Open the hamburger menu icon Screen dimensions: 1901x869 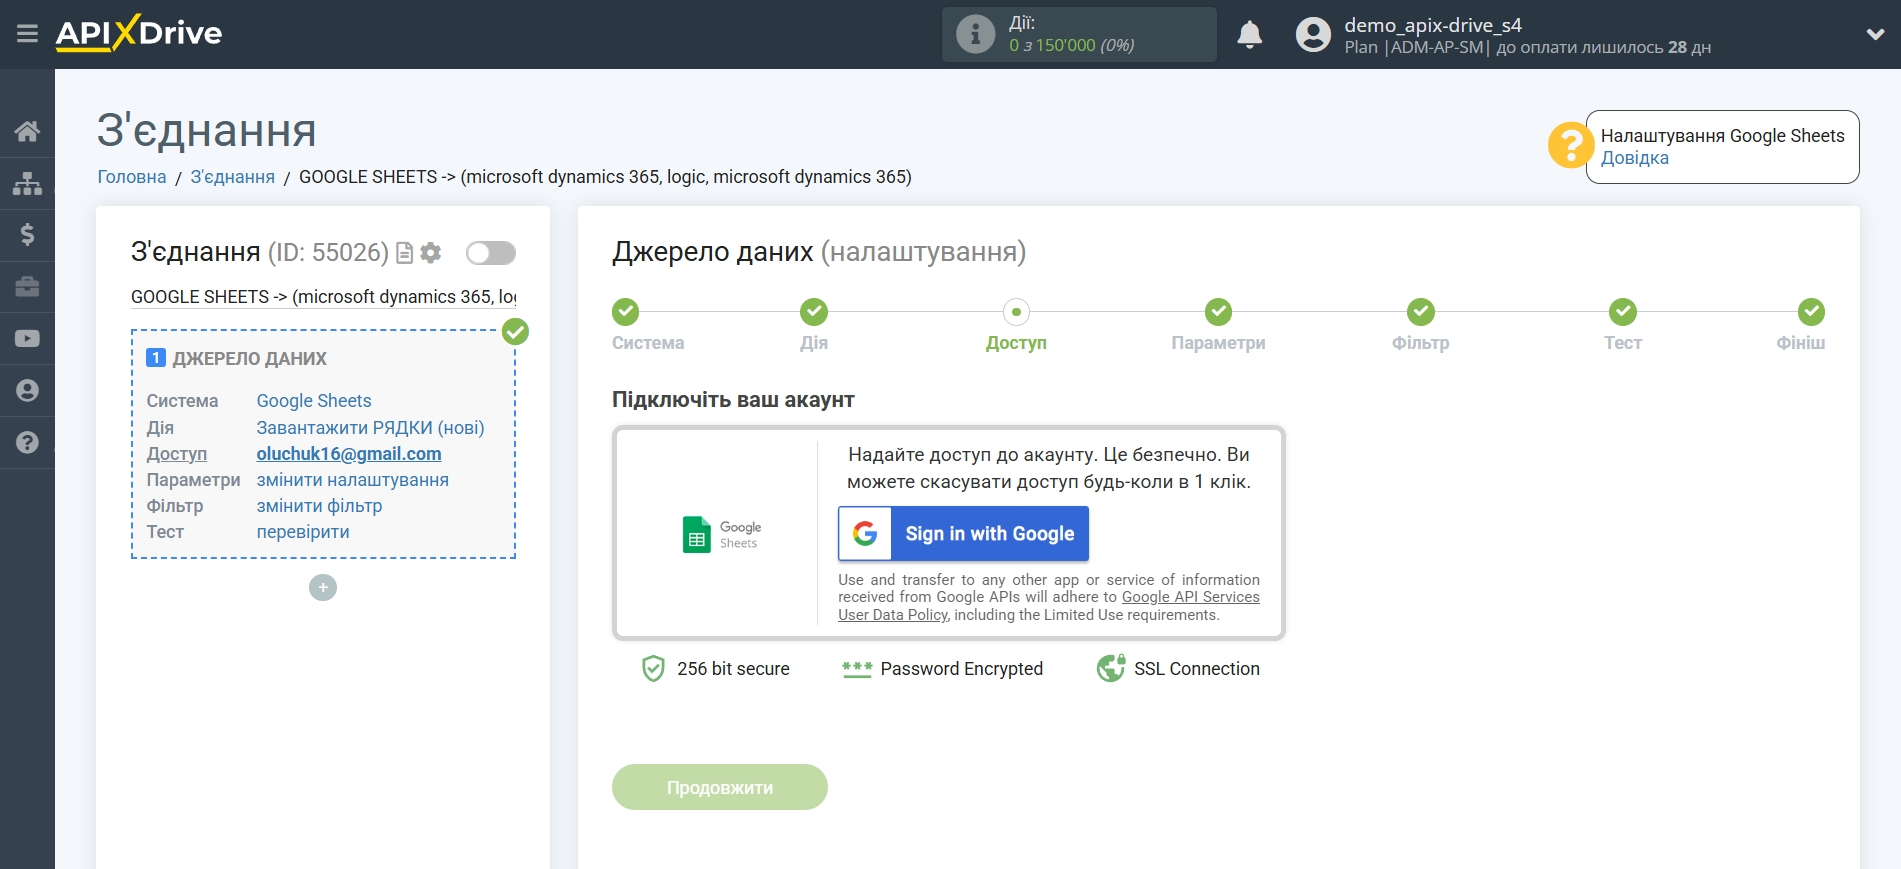27,34
